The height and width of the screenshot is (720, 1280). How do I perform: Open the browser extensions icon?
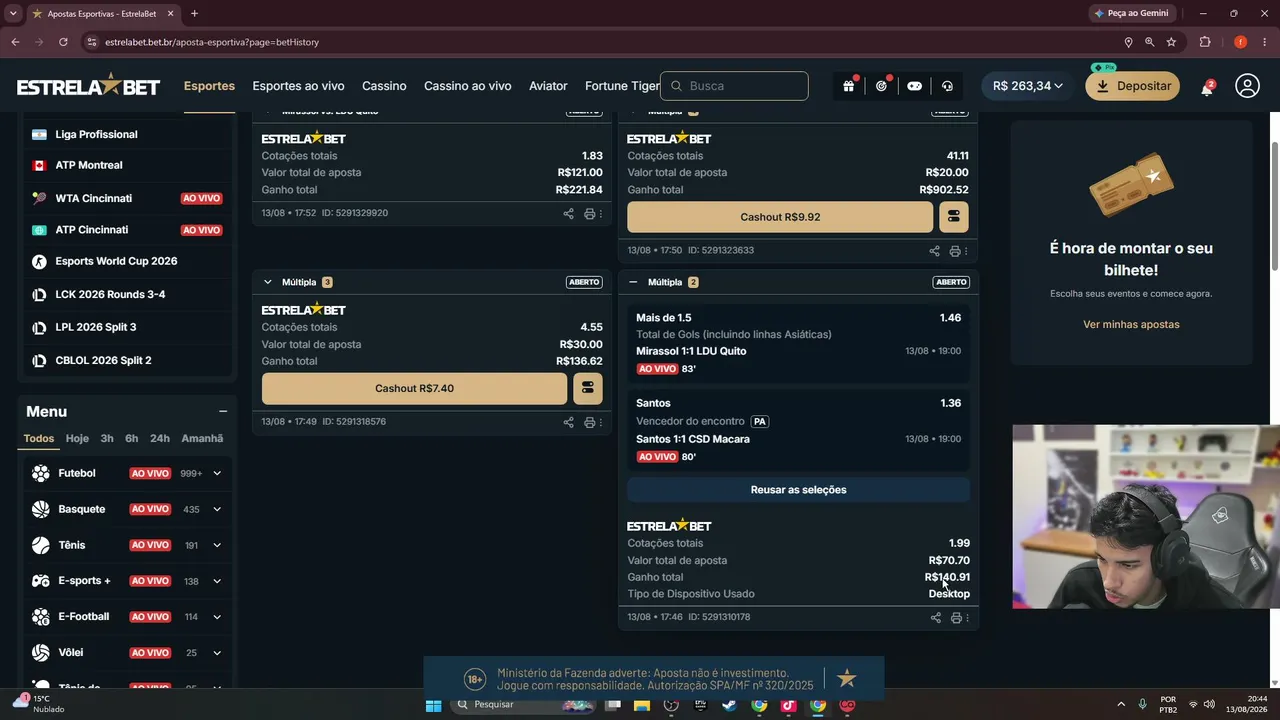[1204, 42]
